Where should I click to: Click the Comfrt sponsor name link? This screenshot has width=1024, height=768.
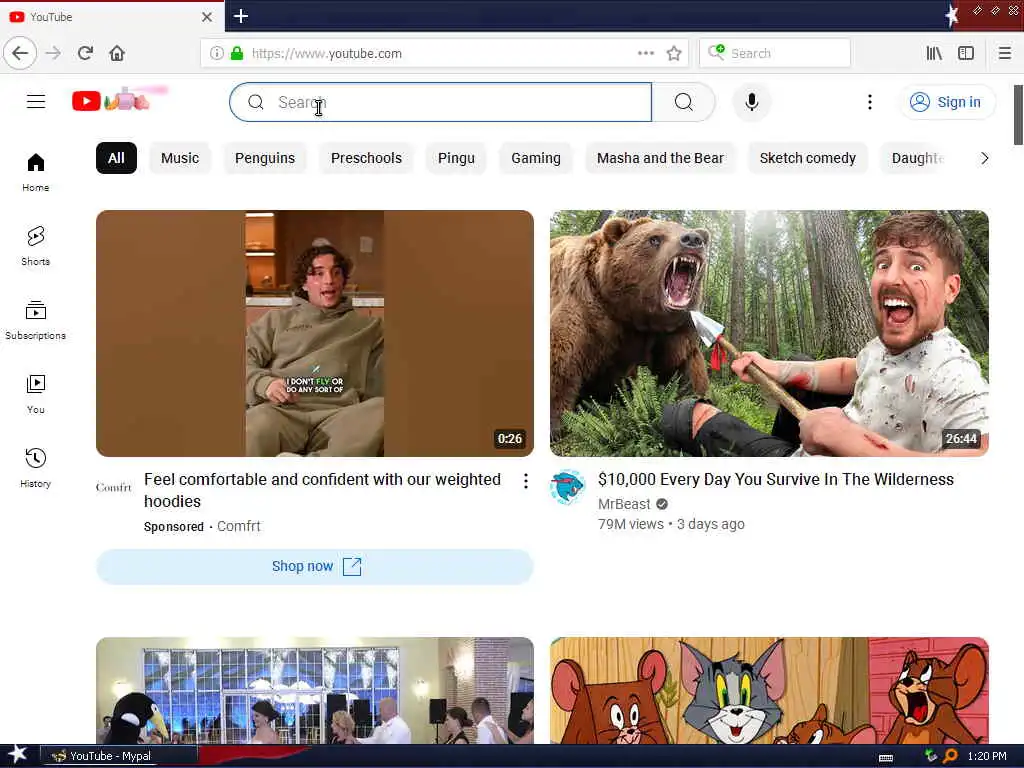tap(238, 526)
